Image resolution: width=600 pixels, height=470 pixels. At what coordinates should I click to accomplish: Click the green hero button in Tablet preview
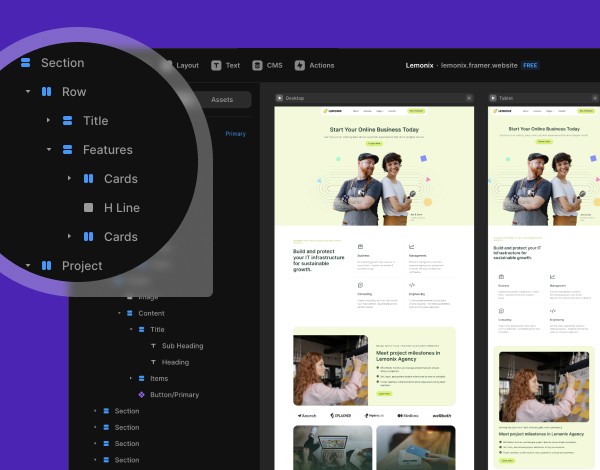pos(544,142)
